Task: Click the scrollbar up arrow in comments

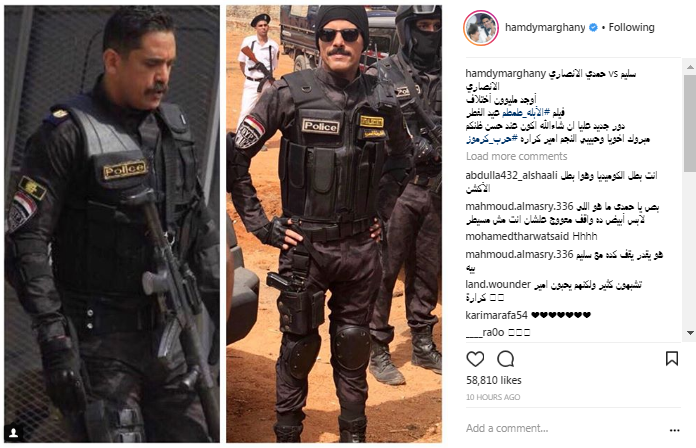Action: click(x=690, y=67)
